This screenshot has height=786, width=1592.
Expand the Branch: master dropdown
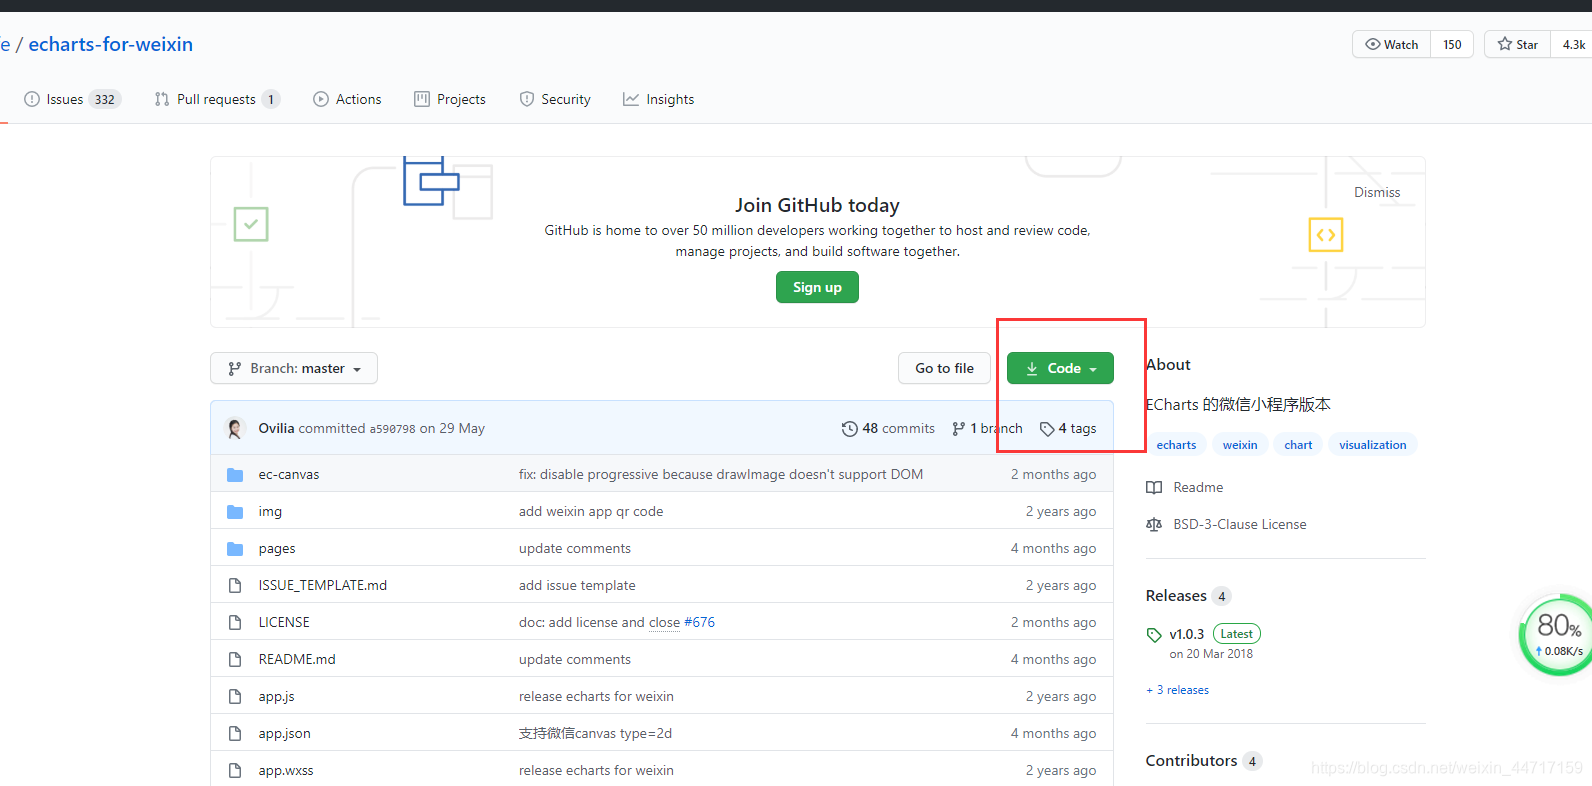[x=294, y=368]
